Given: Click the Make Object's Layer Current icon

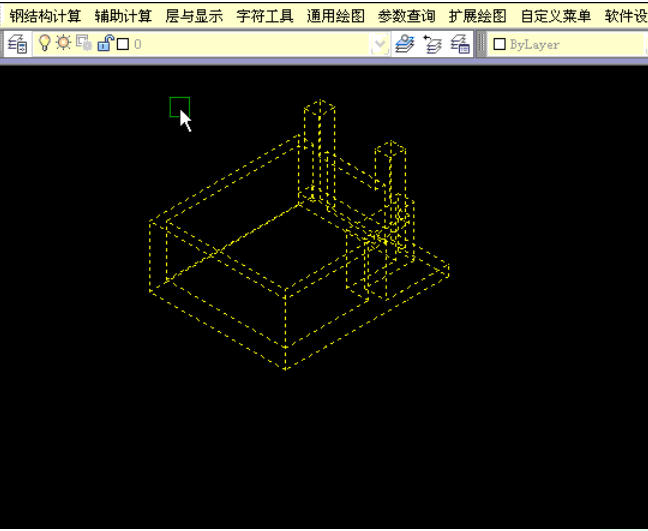Looking at the screenshot, I should tap(404, 44).
